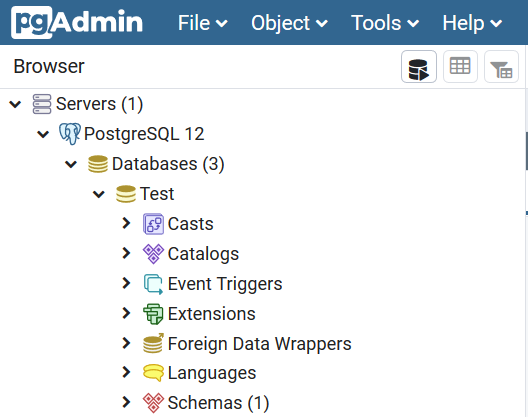Select the Casts tree label
Viewport: 528px width, 417px height.
coord(191,224)
